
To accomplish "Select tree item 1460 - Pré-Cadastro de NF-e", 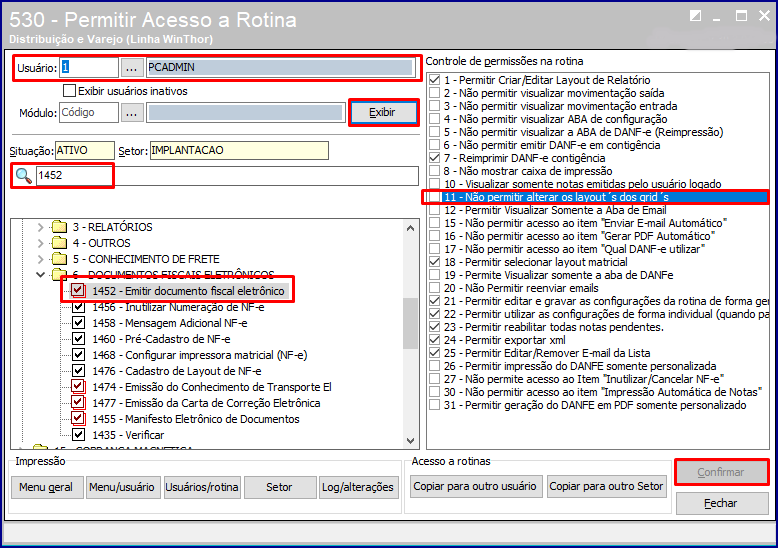I will (x=161, y=339).
